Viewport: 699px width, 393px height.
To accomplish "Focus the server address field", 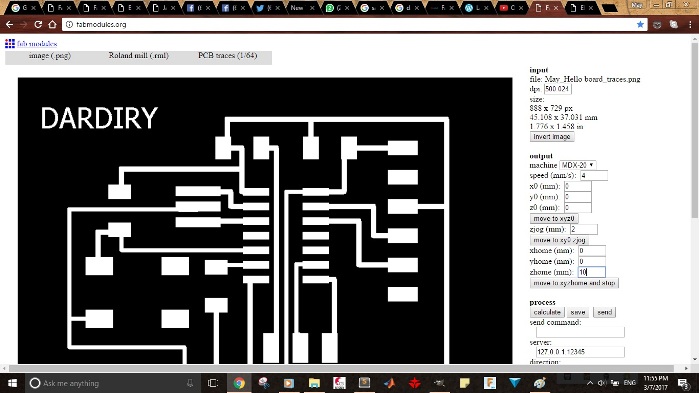I will click(580, 352).
